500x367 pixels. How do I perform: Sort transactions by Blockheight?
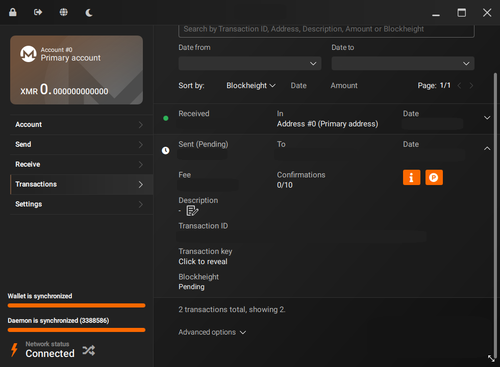pos(251,86)
